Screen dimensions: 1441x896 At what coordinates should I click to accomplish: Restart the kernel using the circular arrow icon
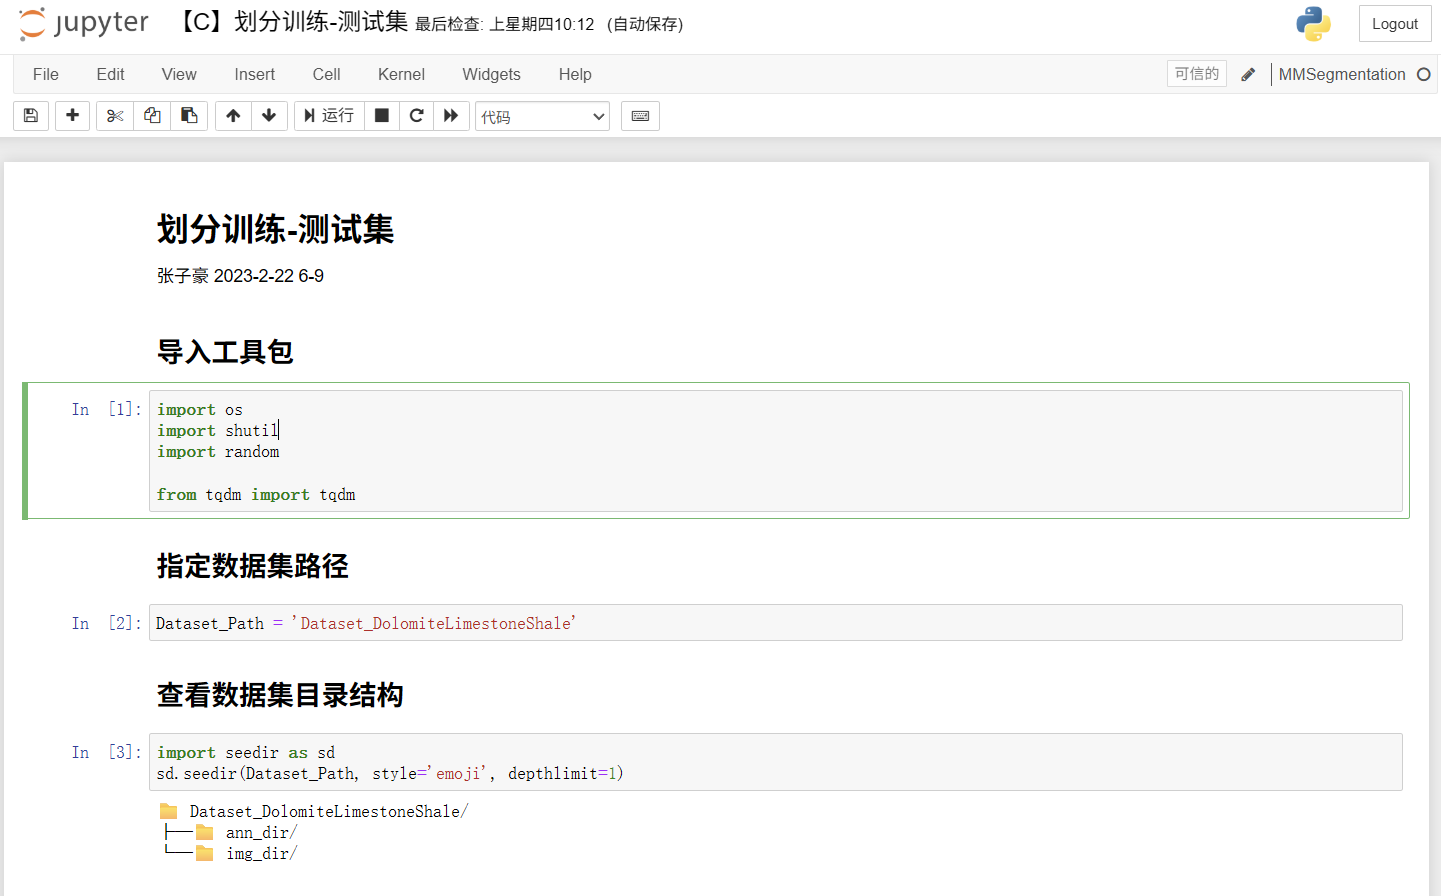pyautogui.click(x=416, y=115)
